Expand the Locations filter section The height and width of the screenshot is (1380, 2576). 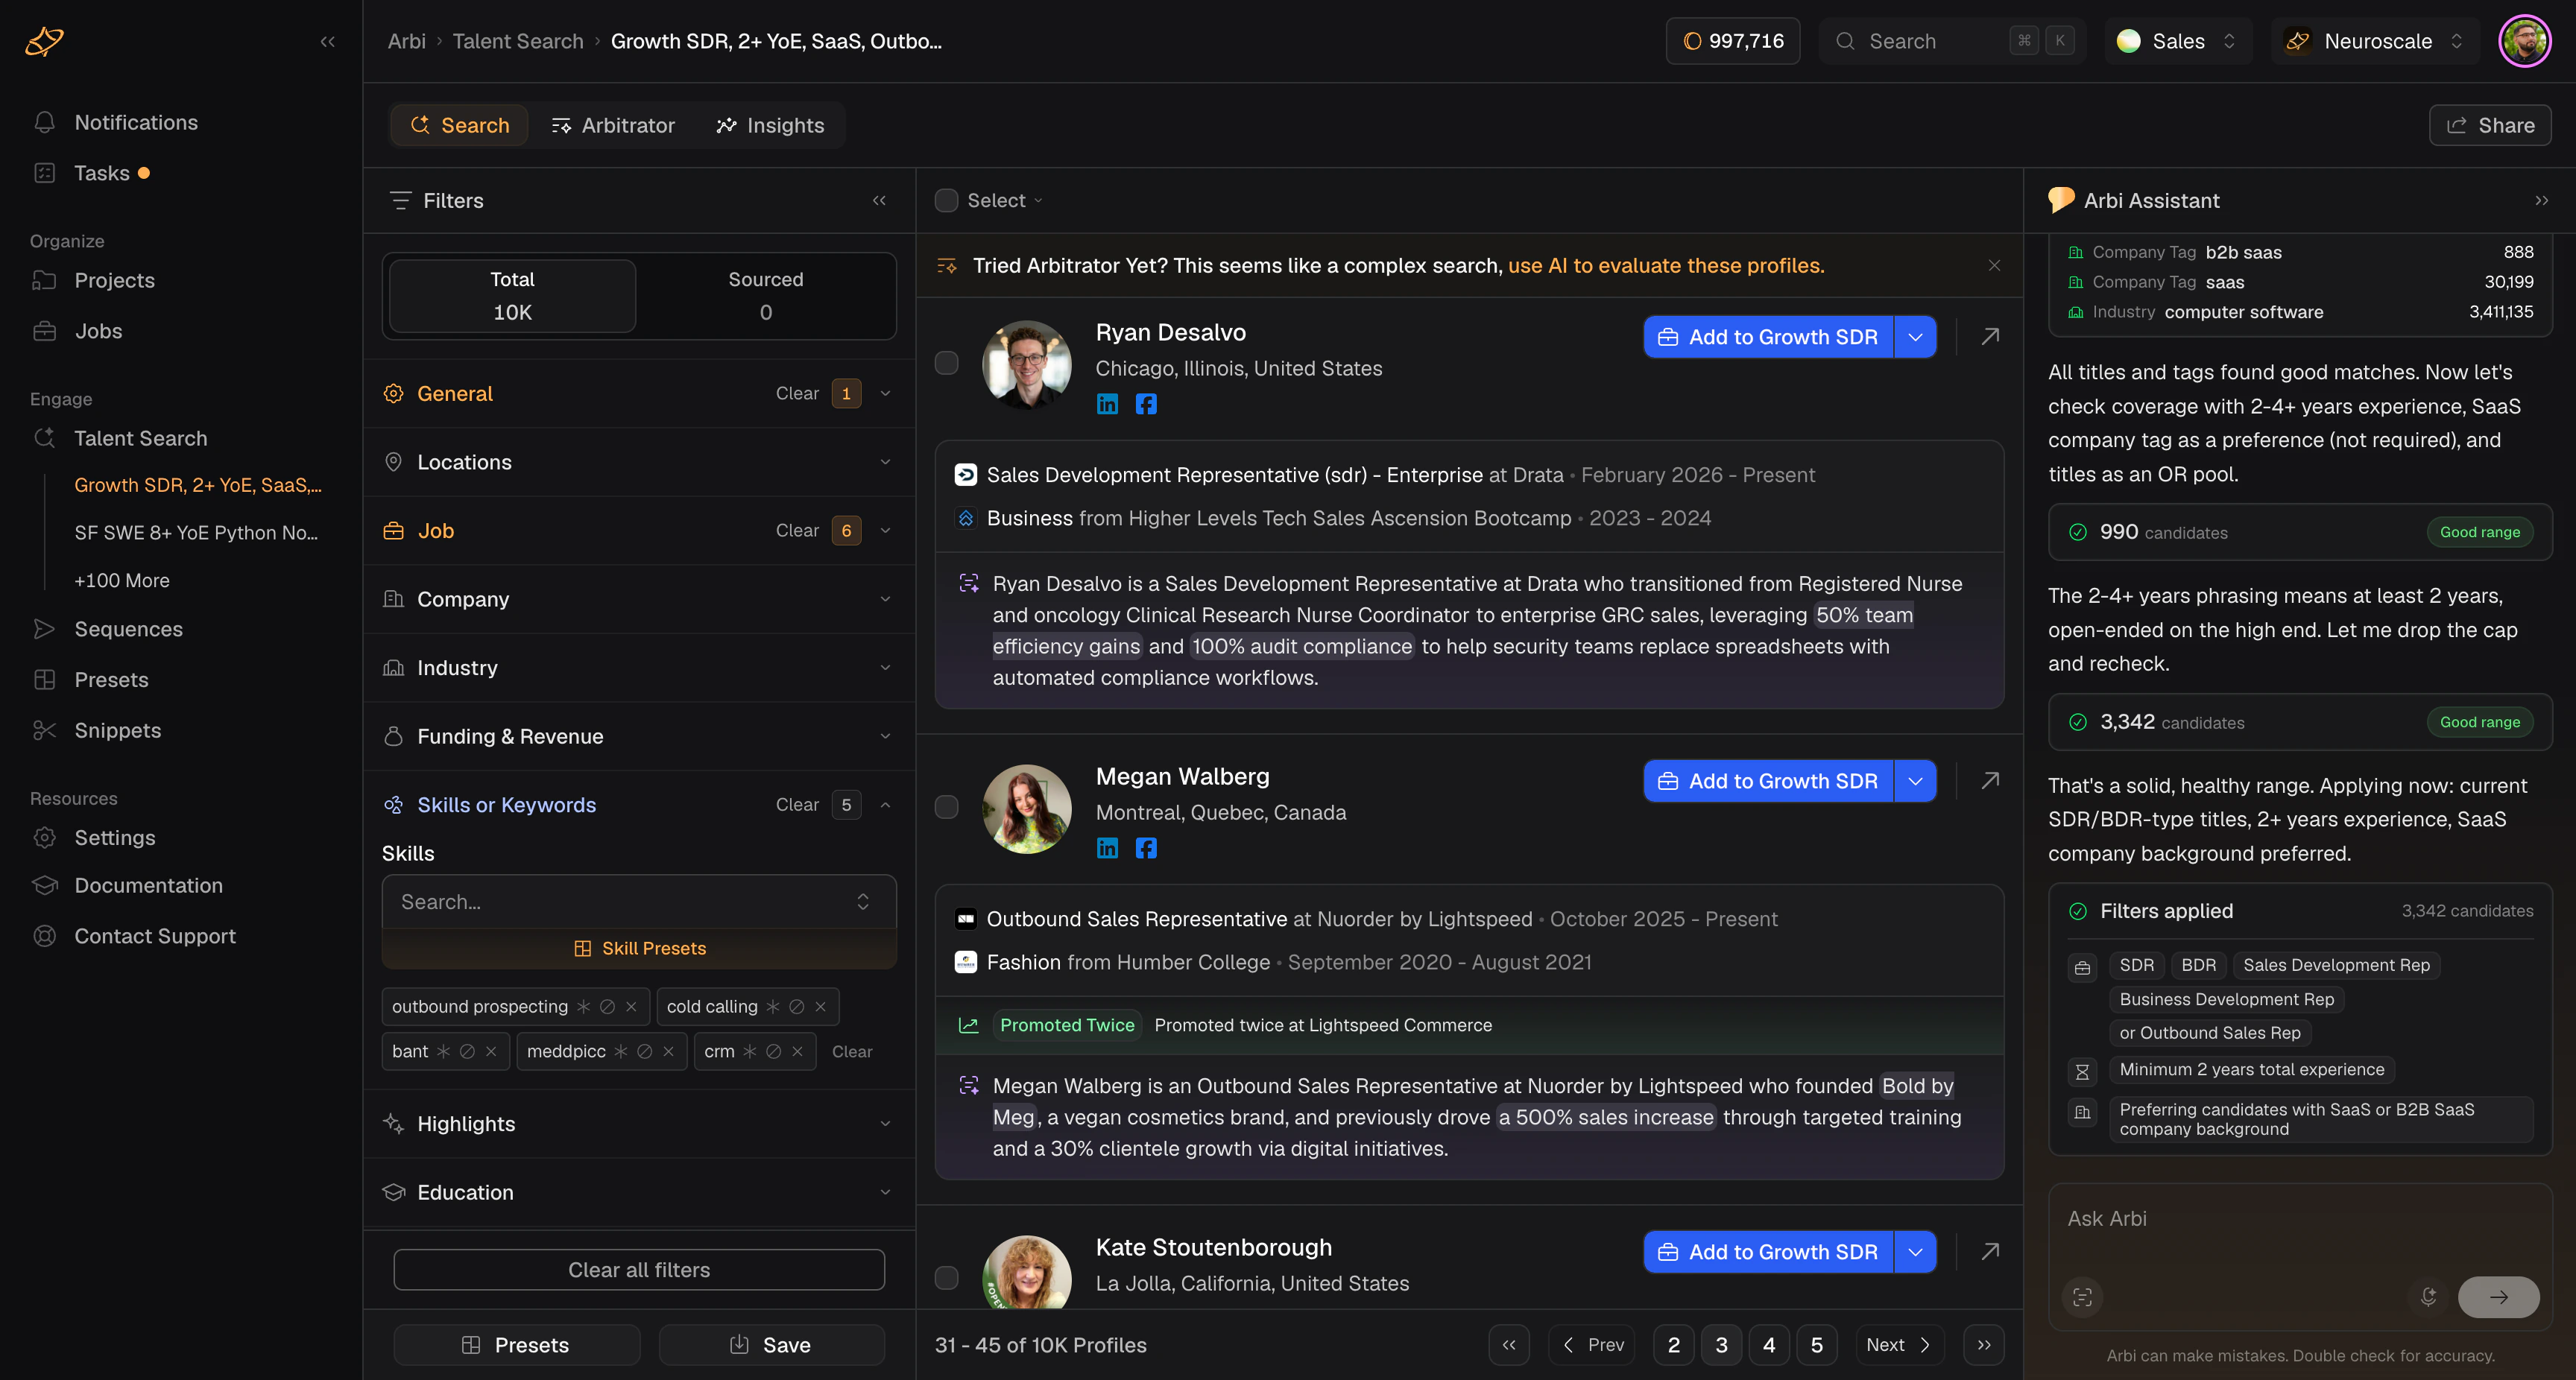click(x=639, y=463)
